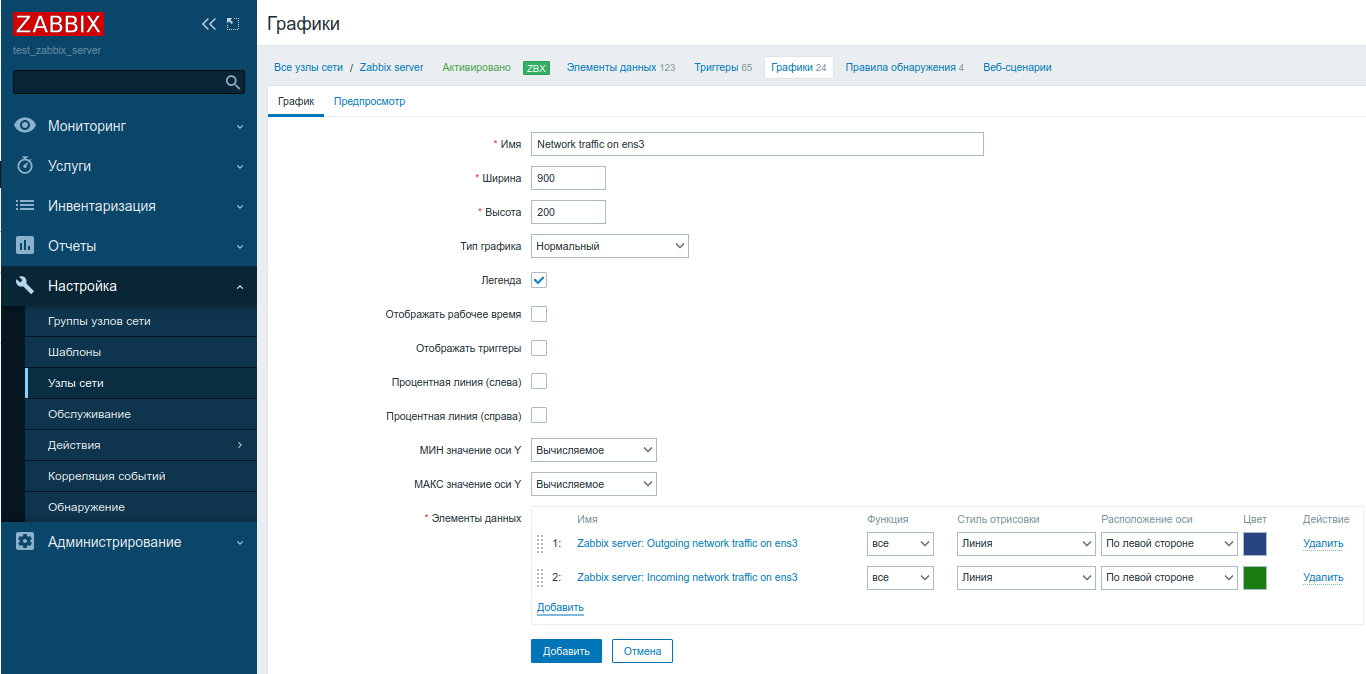Screen dimensions: 1366x674
Task: Click the Отчеты chart icon
Action: (26, 246)
